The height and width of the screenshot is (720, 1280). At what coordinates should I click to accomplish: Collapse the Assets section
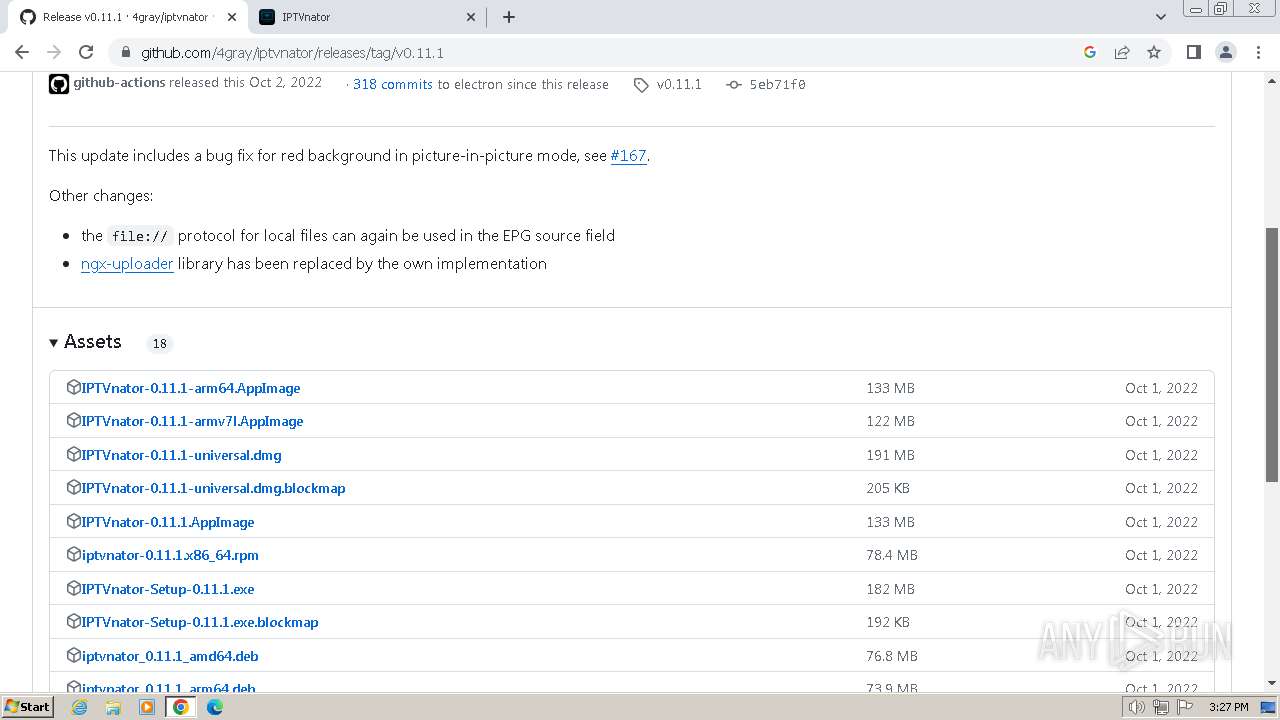(85, 342)
